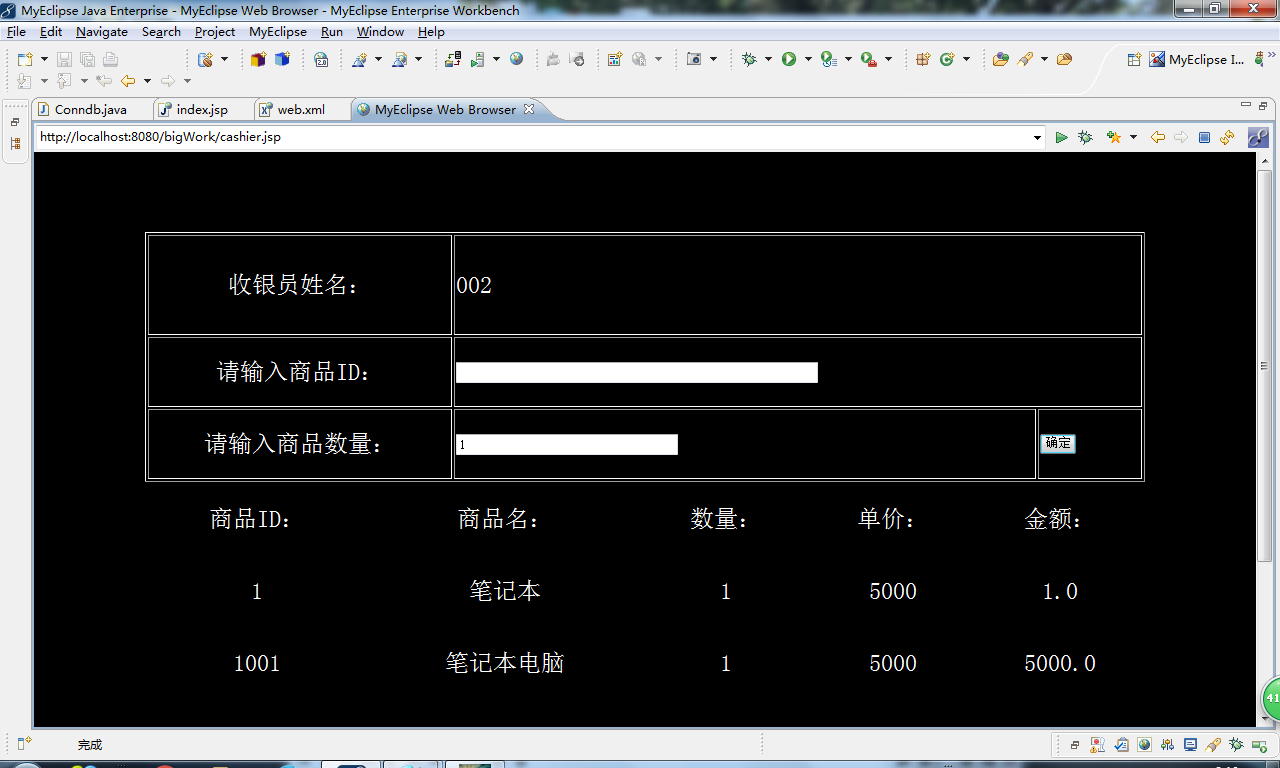Screen dimensions: 1280x768
Task: Click the Print icon in toolbar
Action: (110, 60)
